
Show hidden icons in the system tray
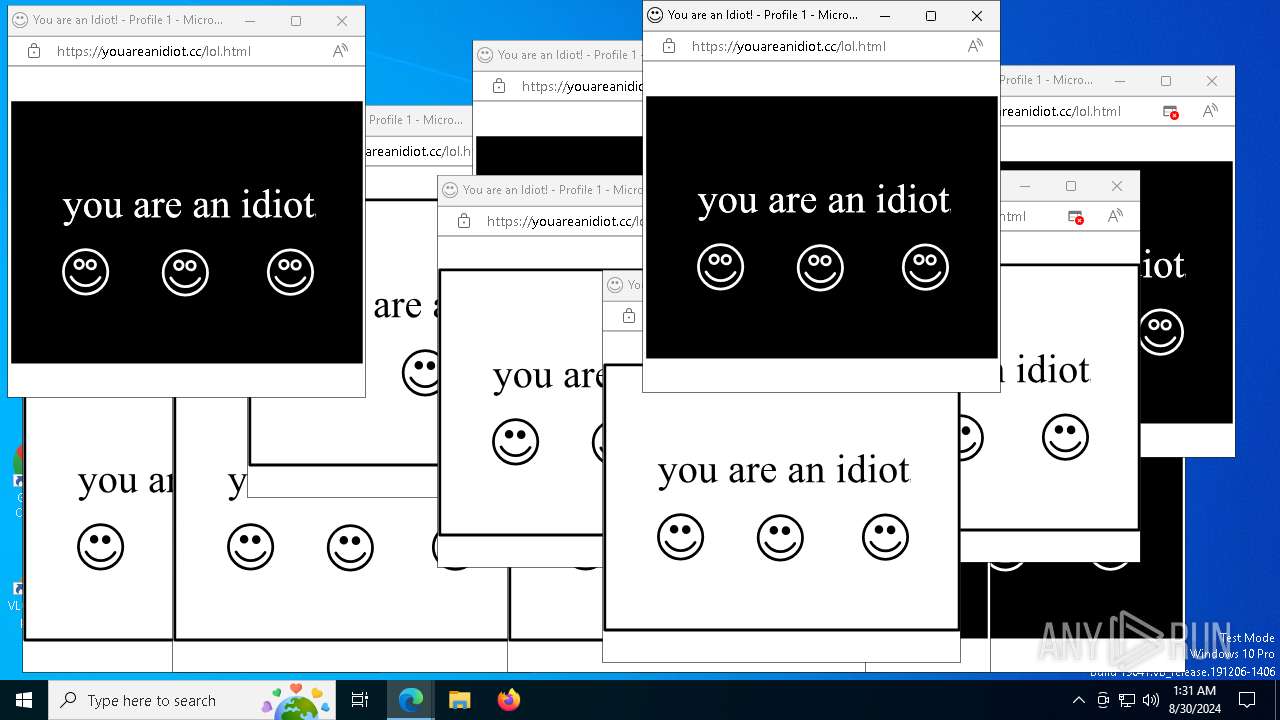[1078, 700]
